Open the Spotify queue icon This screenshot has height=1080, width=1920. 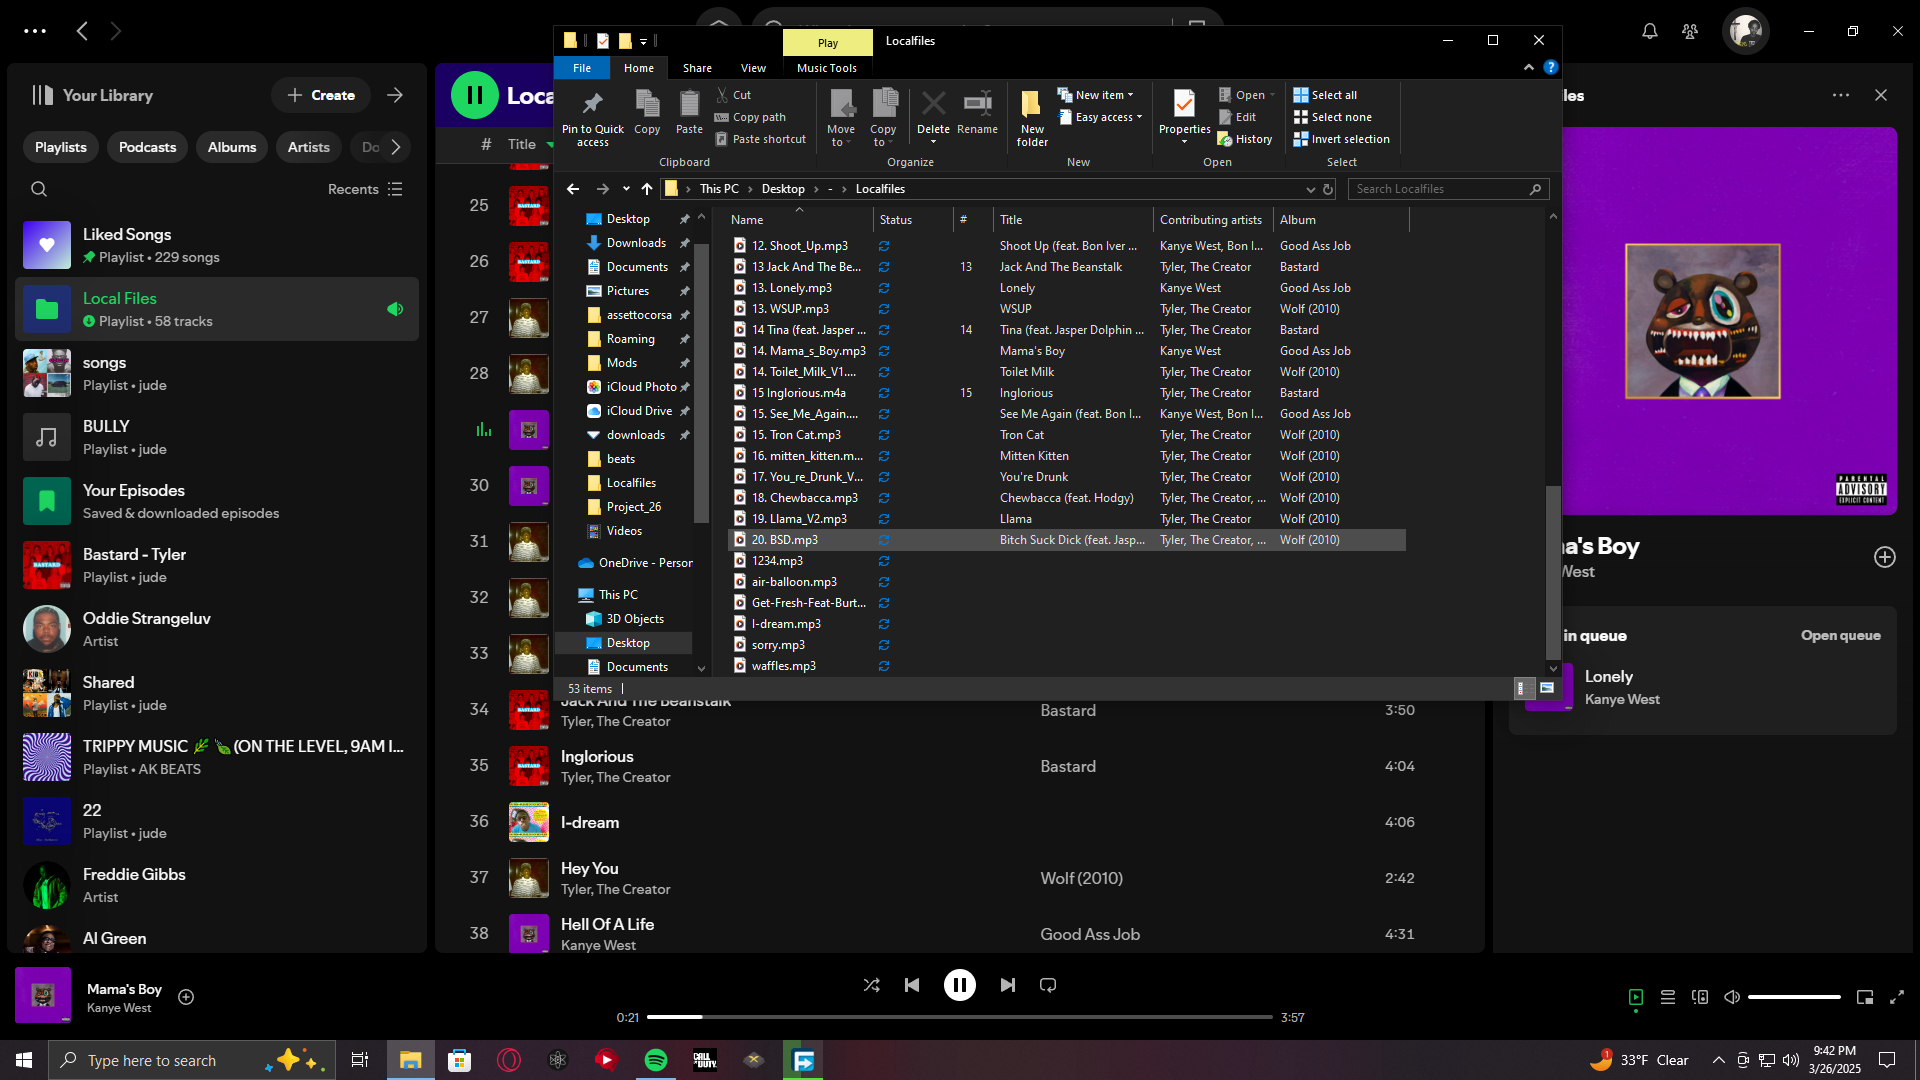click(x=1668, y=997)
